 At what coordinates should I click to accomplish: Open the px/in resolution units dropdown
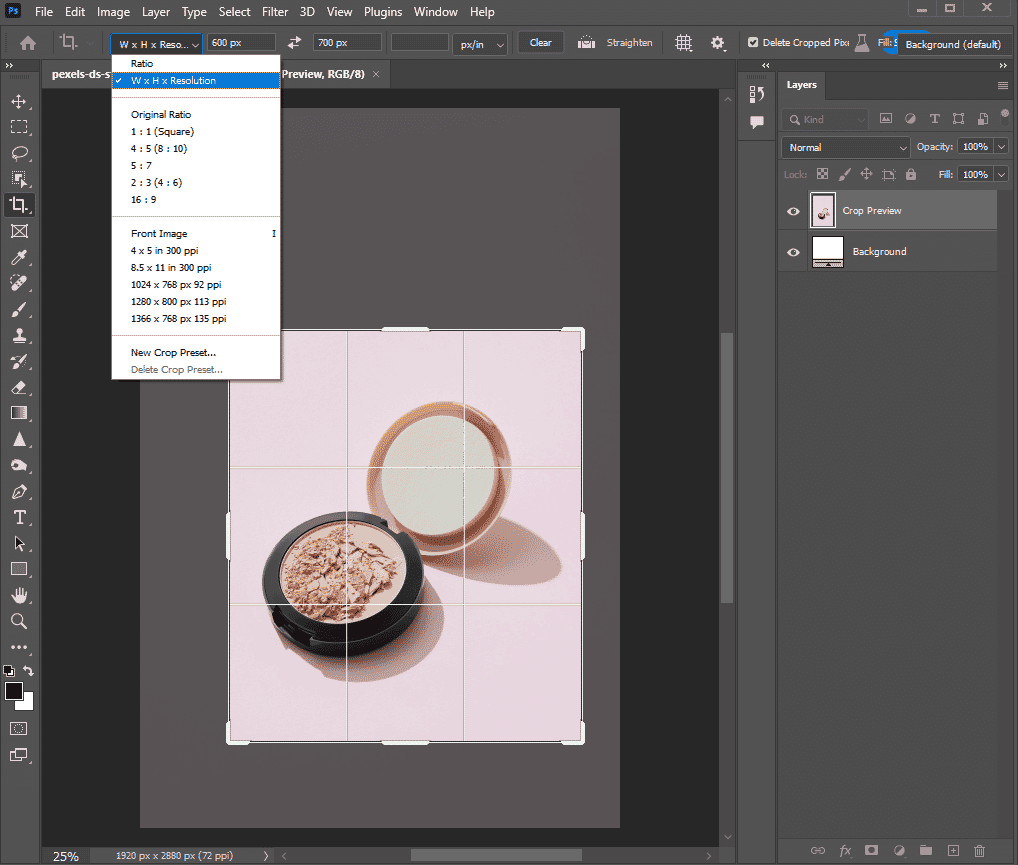(481, 43)
